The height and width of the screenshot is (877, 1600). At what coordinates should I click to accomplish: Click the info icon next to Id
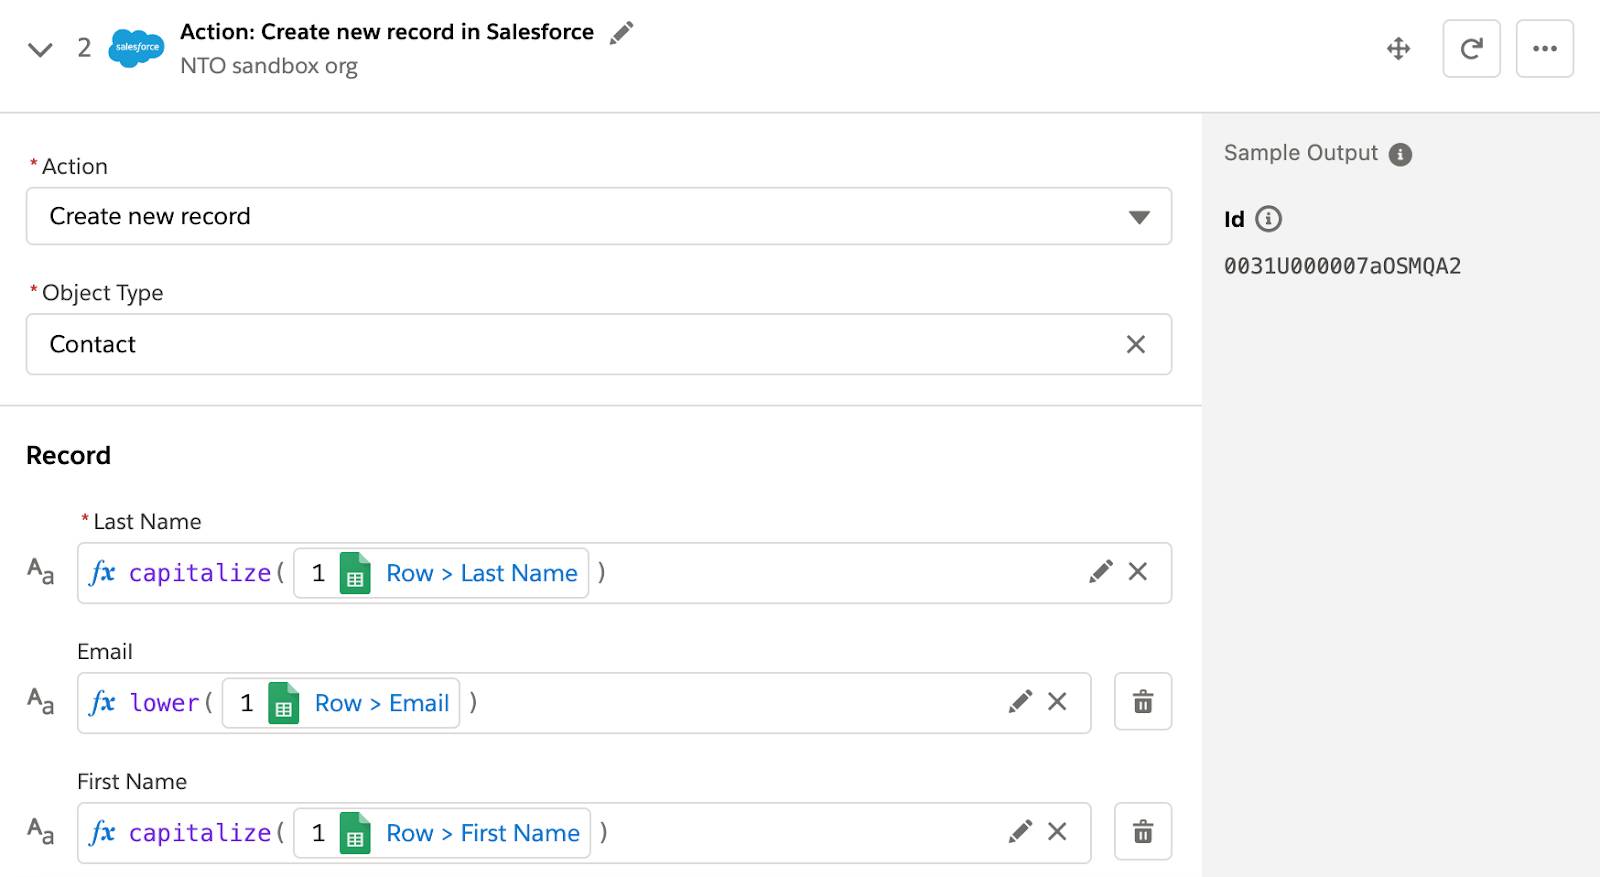click(x=1268, y=218)
